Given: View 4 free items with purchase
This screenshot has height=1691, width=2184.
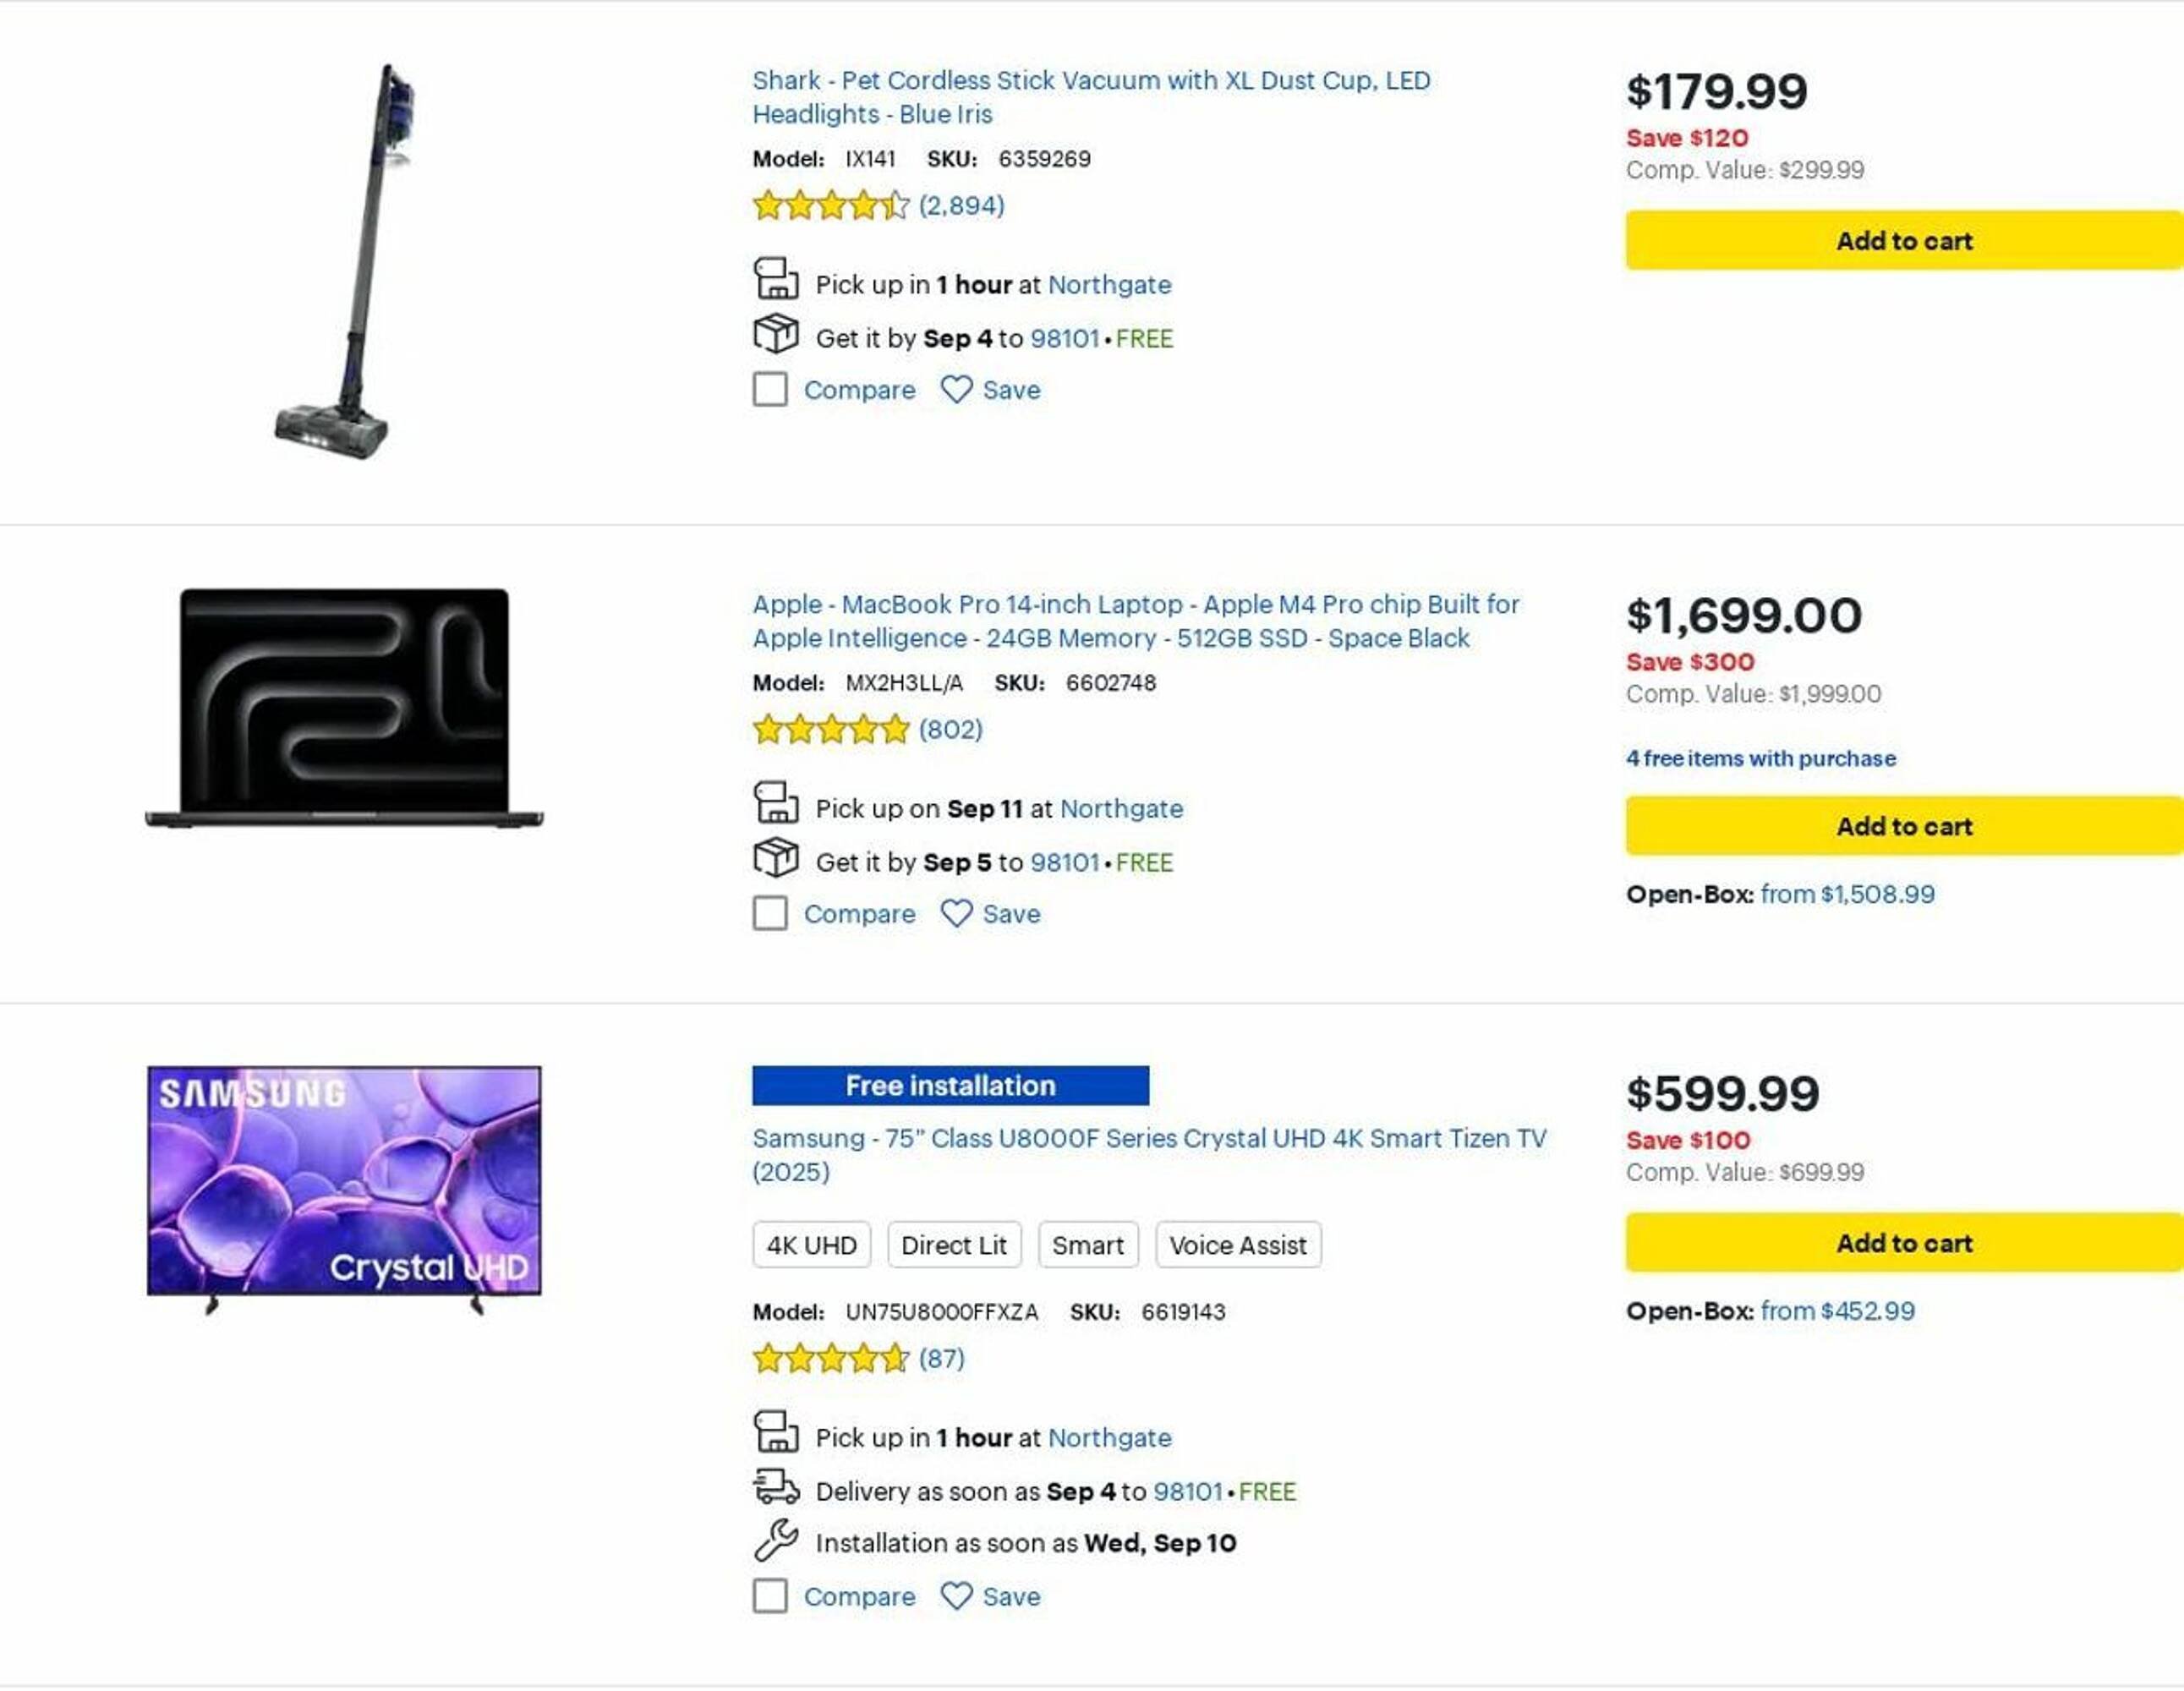Looking at the screenshot, I should (x=1760, y=758).
